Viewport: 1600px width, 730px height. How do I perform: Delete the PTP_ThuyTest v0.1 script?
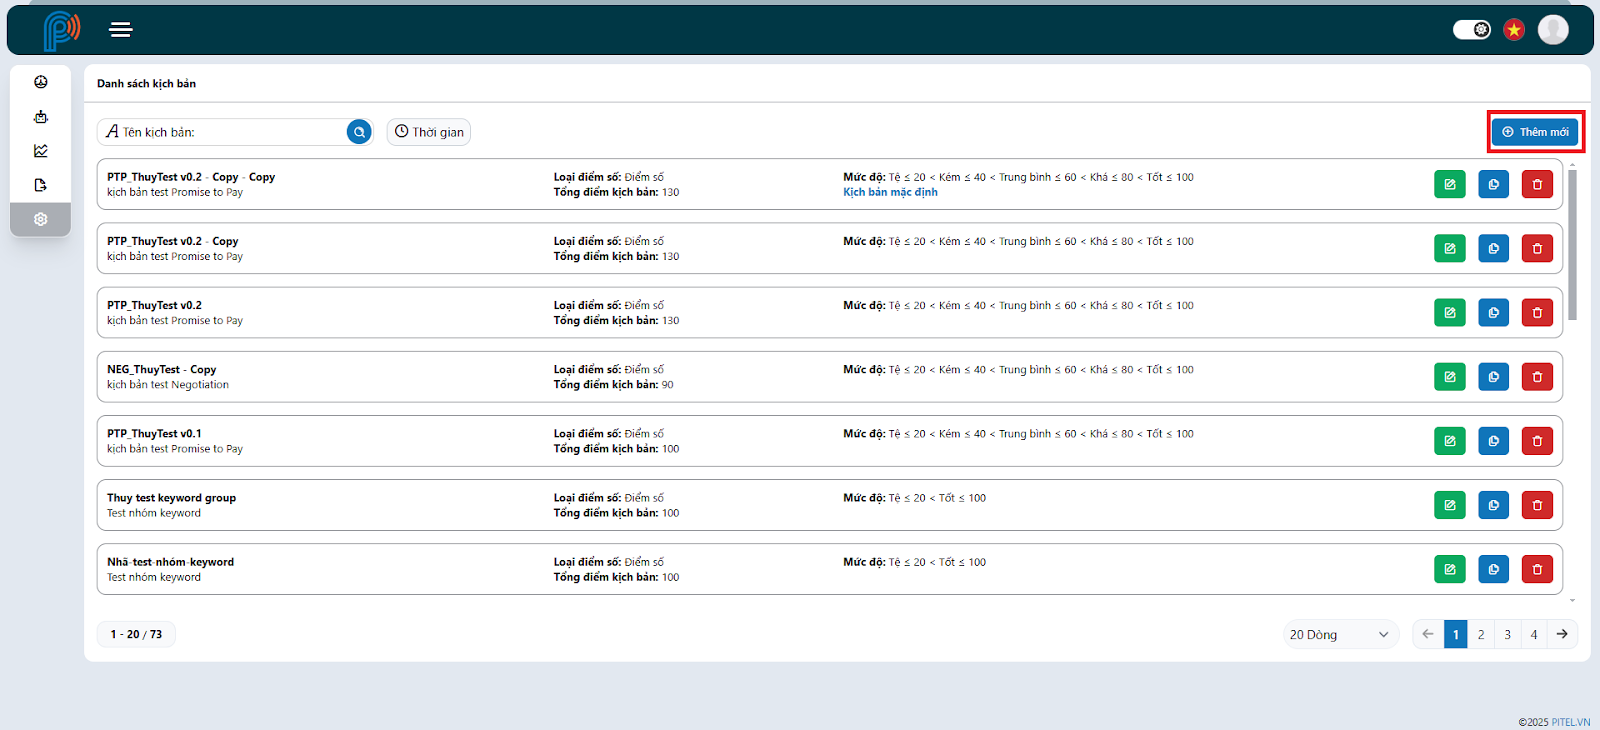click(x=1538, y=441)
